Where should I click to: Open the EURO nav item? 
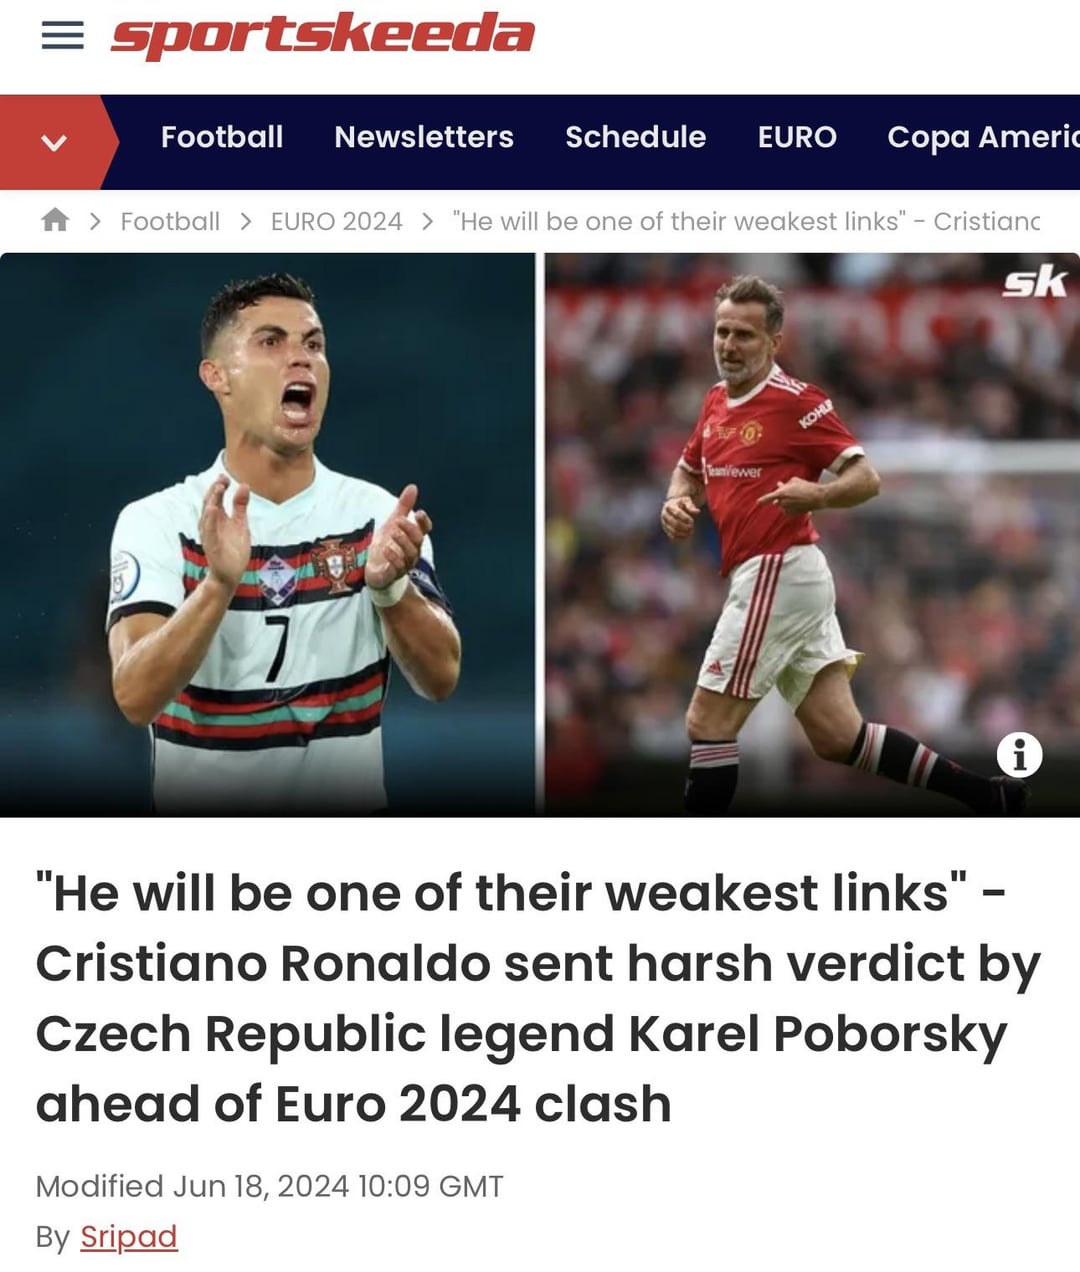pyautogui.click(x=797, y=137)
